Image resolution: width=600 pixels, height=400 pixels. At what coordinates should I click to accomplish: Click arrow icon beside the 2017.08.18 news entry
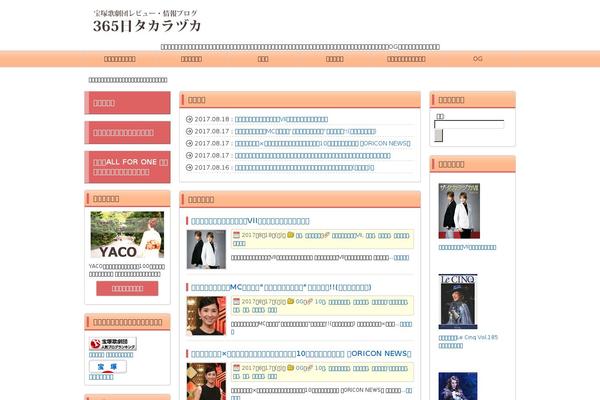(x=189, y=119)
